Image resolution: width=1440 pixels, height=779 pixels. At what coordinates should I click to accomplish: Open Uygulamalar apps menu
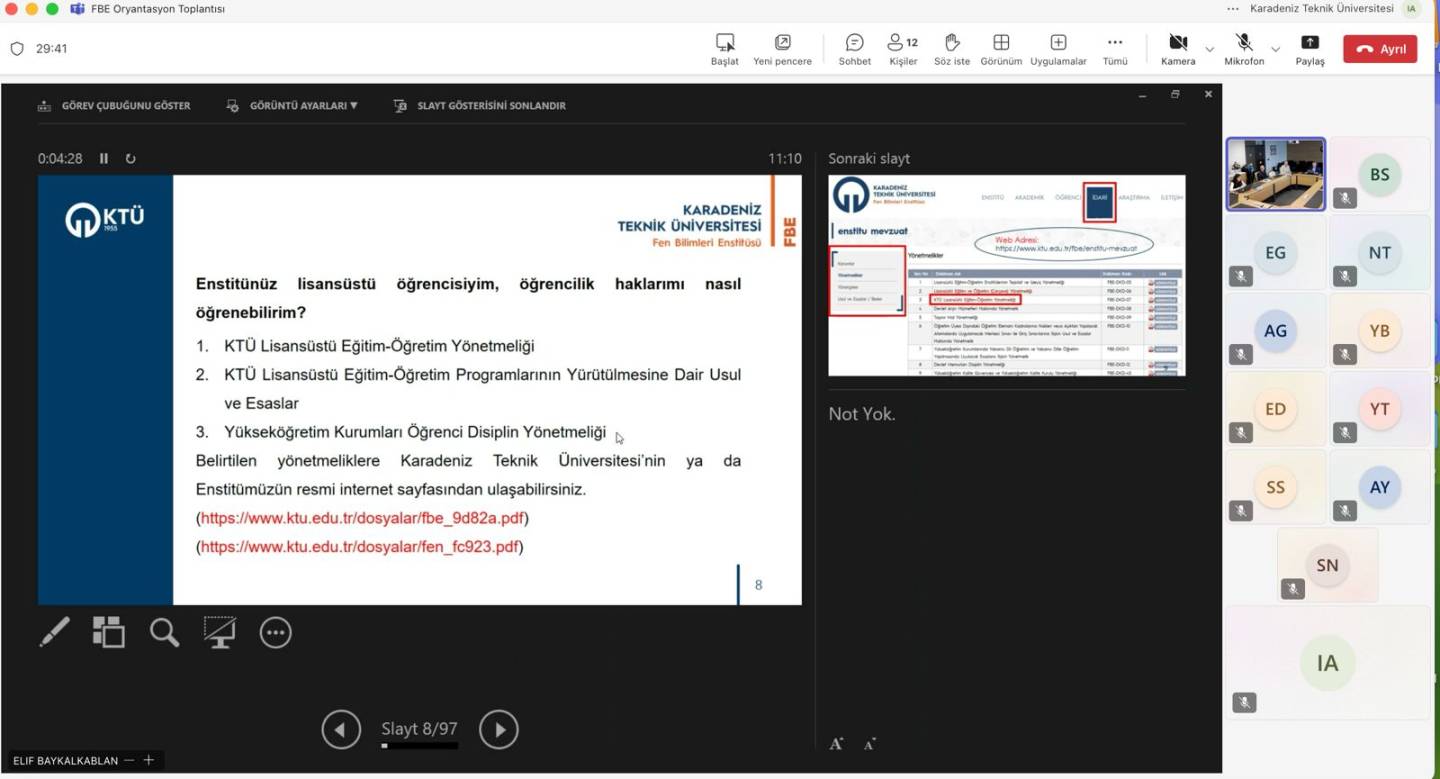[x=1058, y=49]
